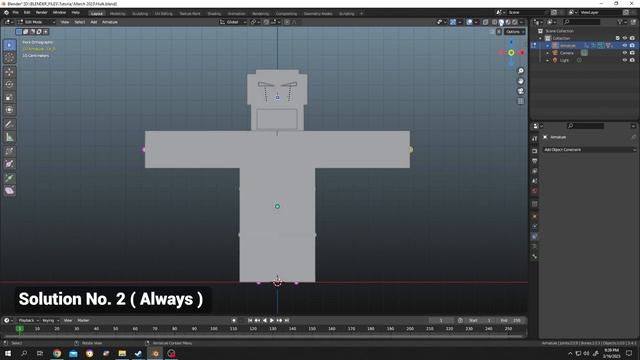Open the Edit Mode dropdown
The width and height of the screenshot is (640, 360).
tap(36, 22)
